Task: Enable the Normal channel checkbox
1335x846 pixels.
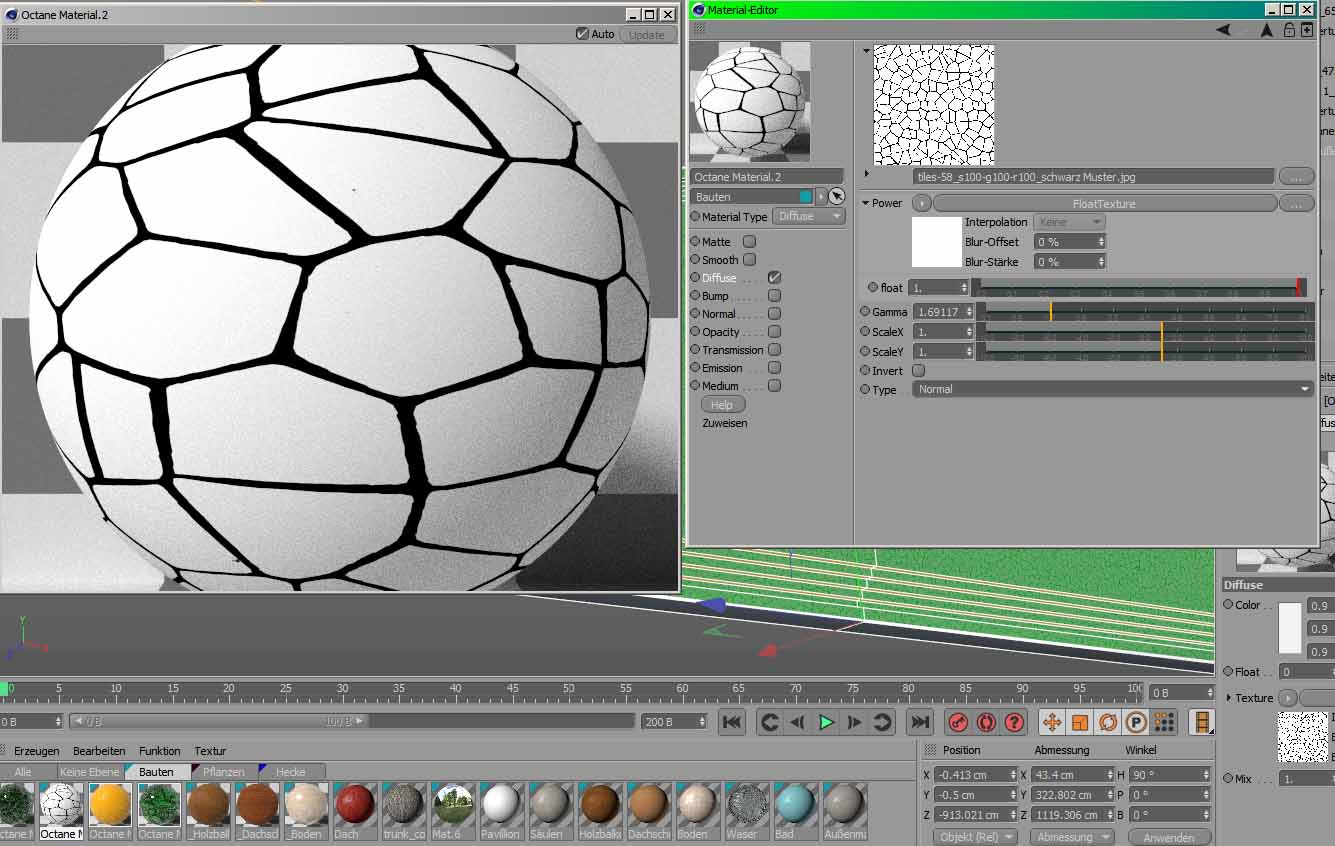Action: coord(774,314)
